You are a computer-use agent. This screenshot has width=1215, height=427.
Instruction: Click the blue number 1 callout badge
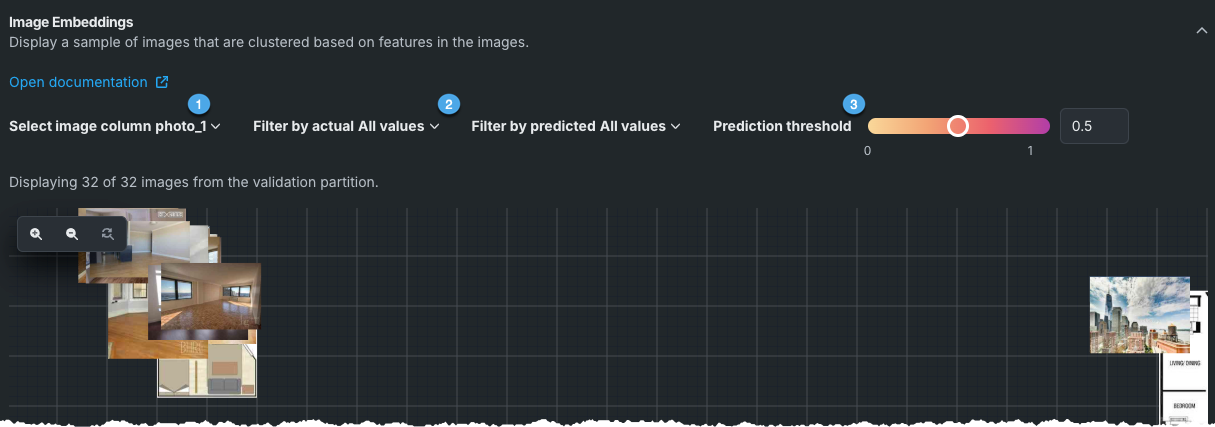pyautogui.click(x=199, y=104)
